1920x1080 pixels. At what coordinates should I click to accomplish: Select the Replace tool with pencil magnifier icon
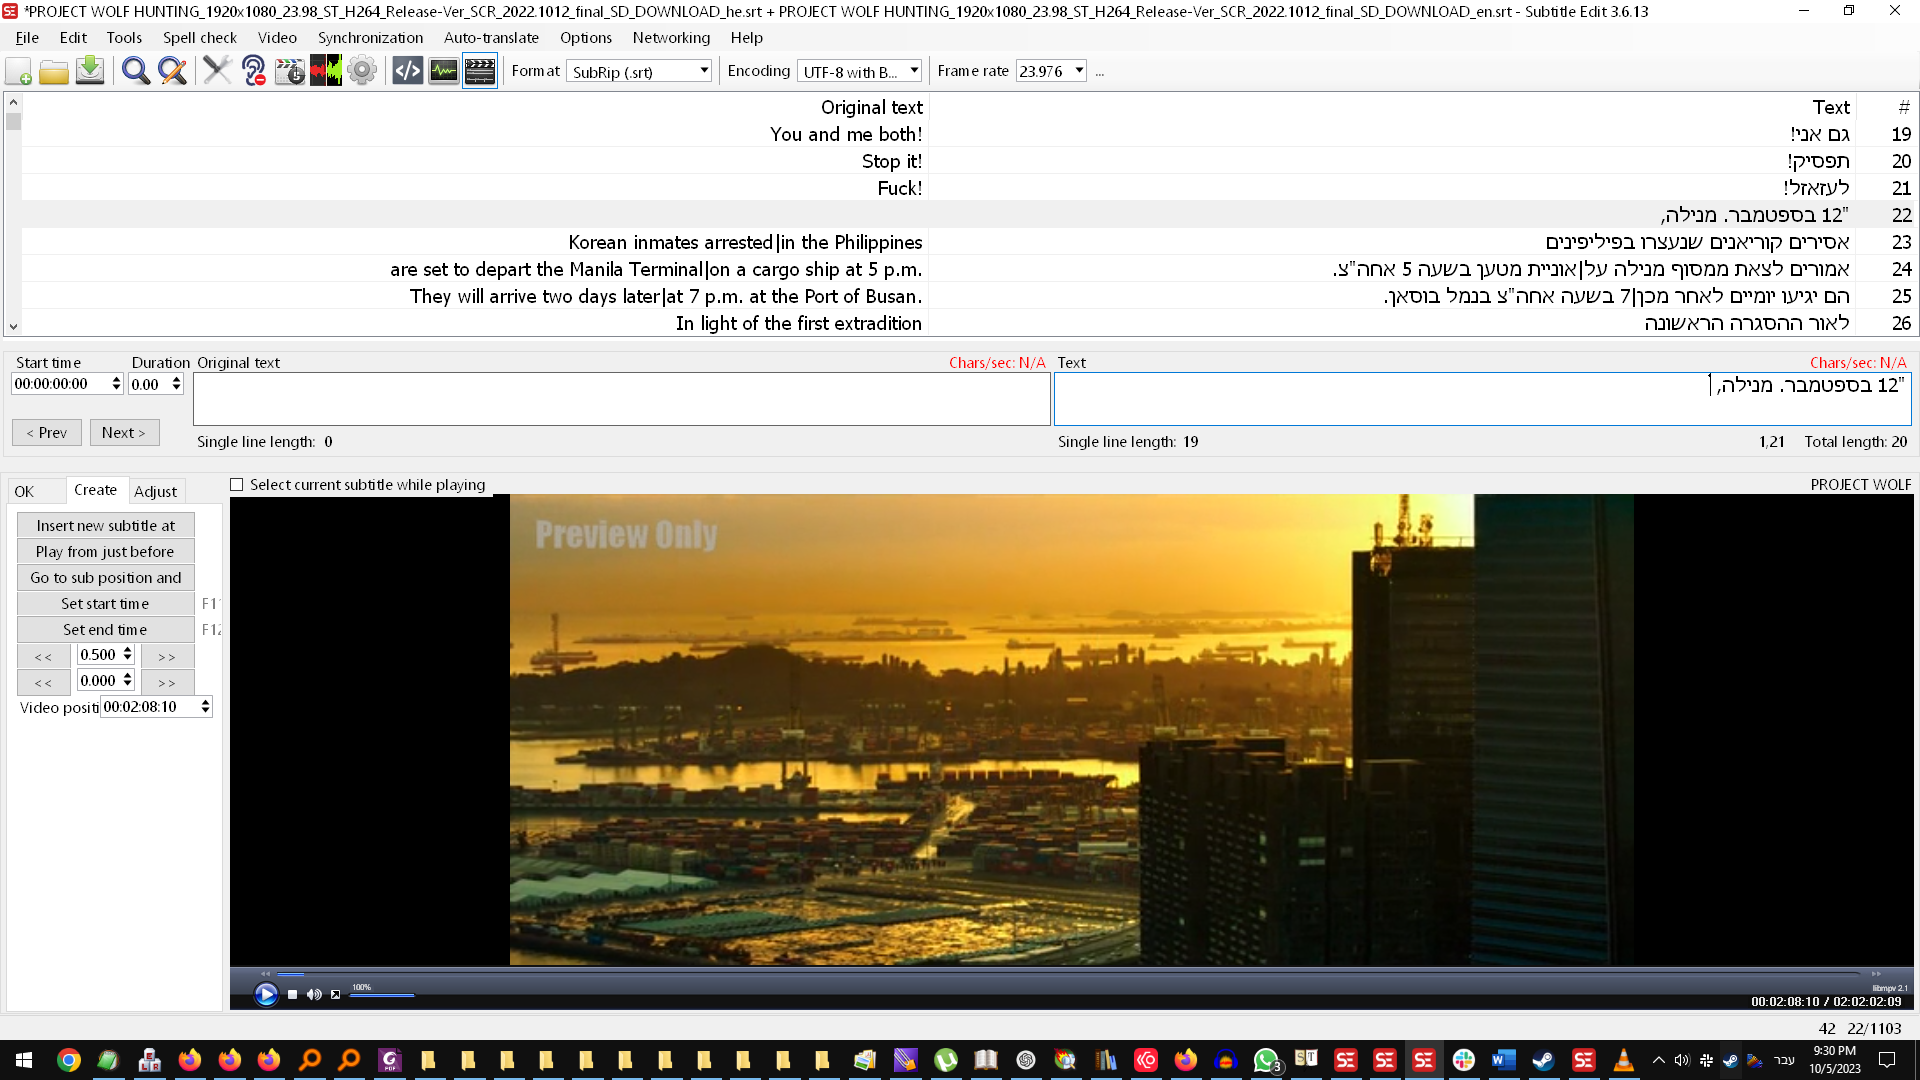point(173,71)
